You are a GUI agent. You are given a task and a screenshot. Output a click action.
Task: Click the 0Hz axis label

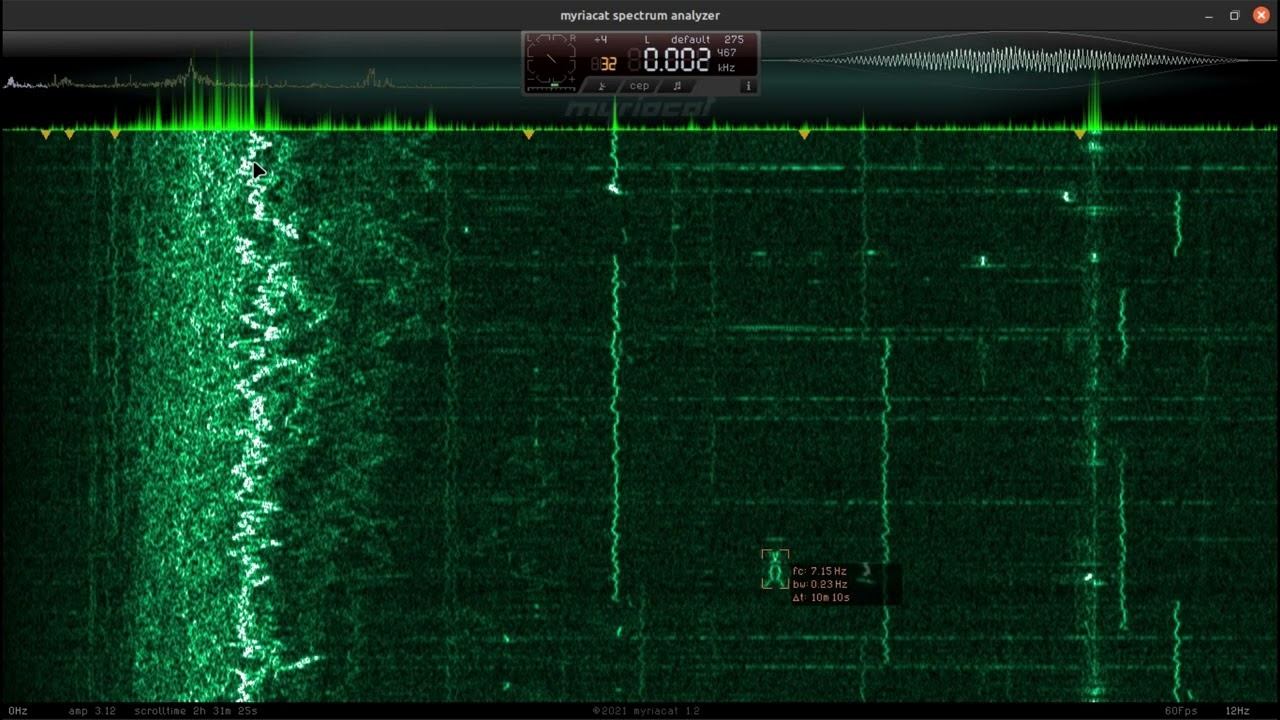coord(17,711)
